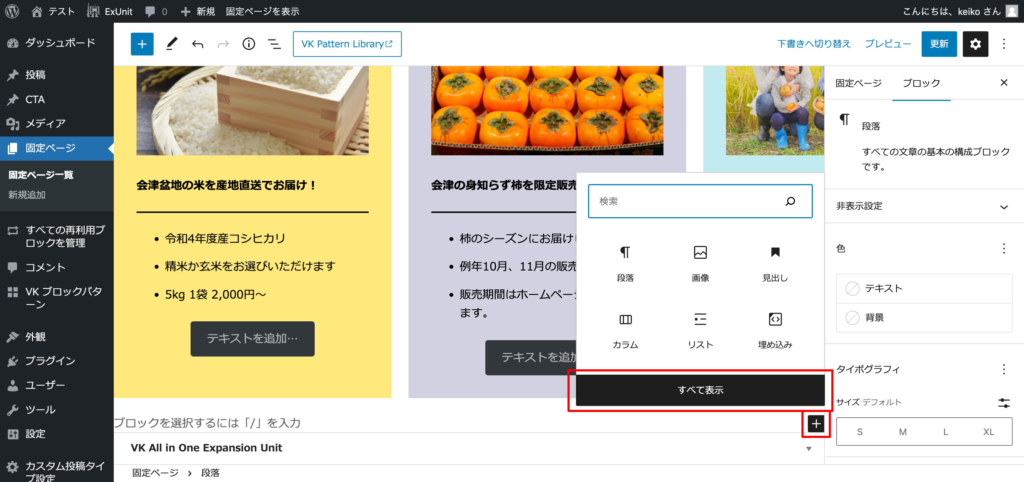
Task: Open CTA menu
Action: pyautogui.click(x=57, y=99)
